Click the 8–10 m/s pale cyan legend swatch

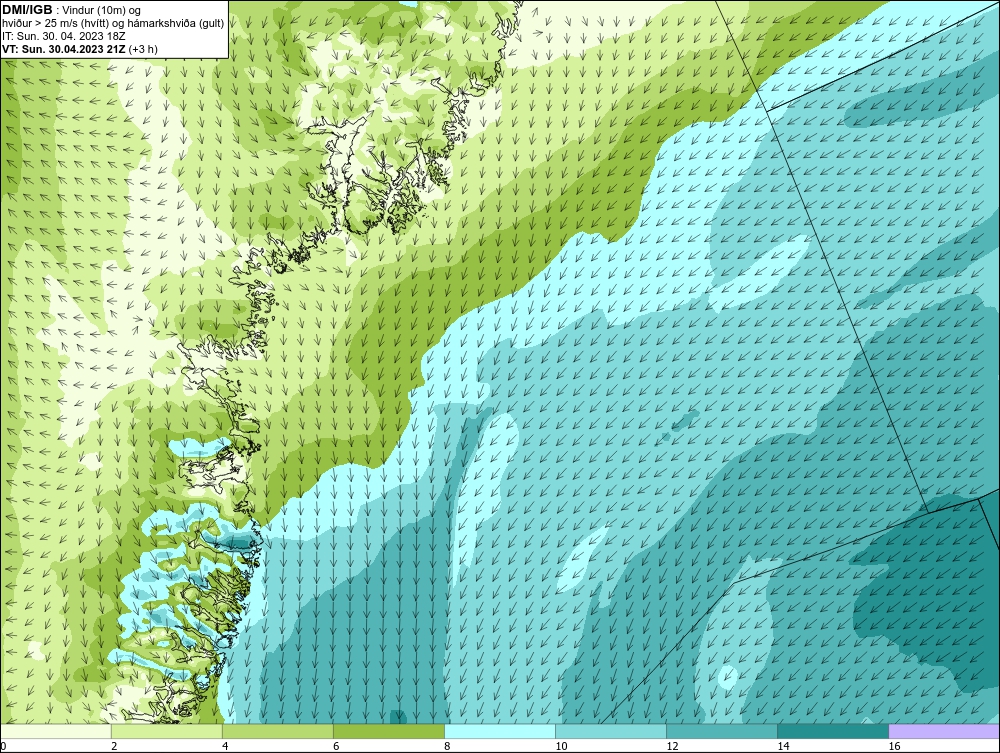tap(500, 731)
